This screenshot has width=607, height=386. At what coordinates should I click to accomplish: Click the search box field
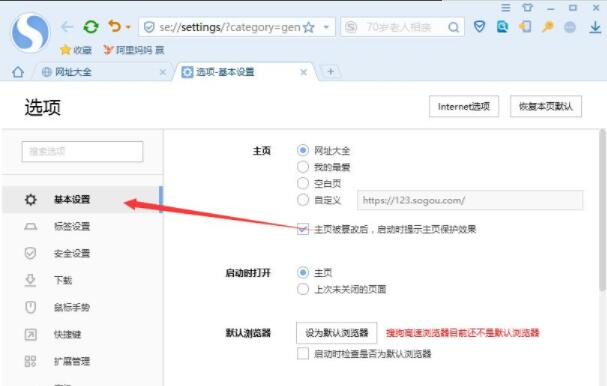click(x=403, y=27)
